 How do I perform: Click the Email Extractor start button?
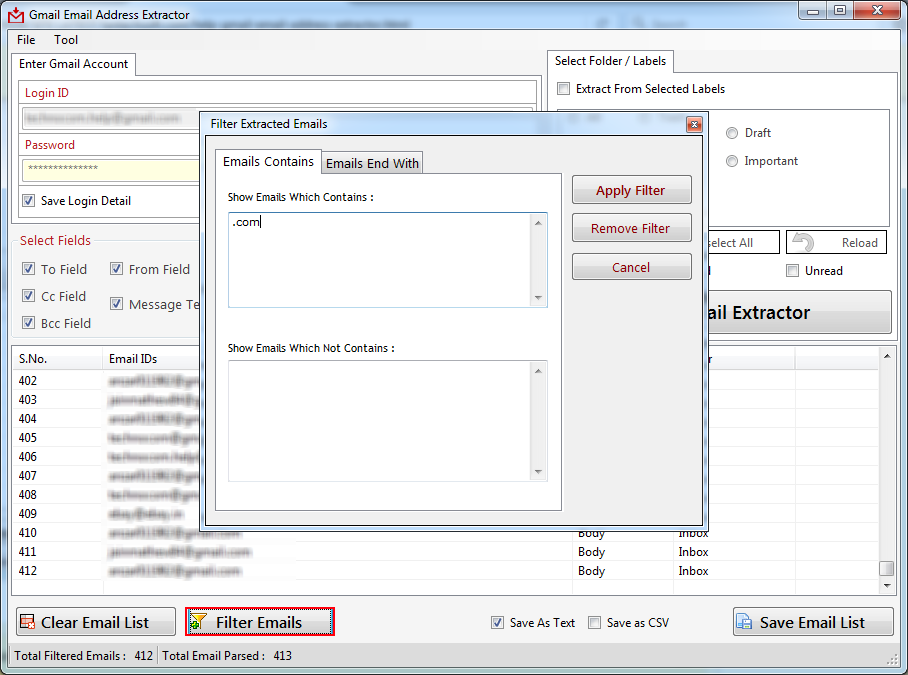click(799, 312)
